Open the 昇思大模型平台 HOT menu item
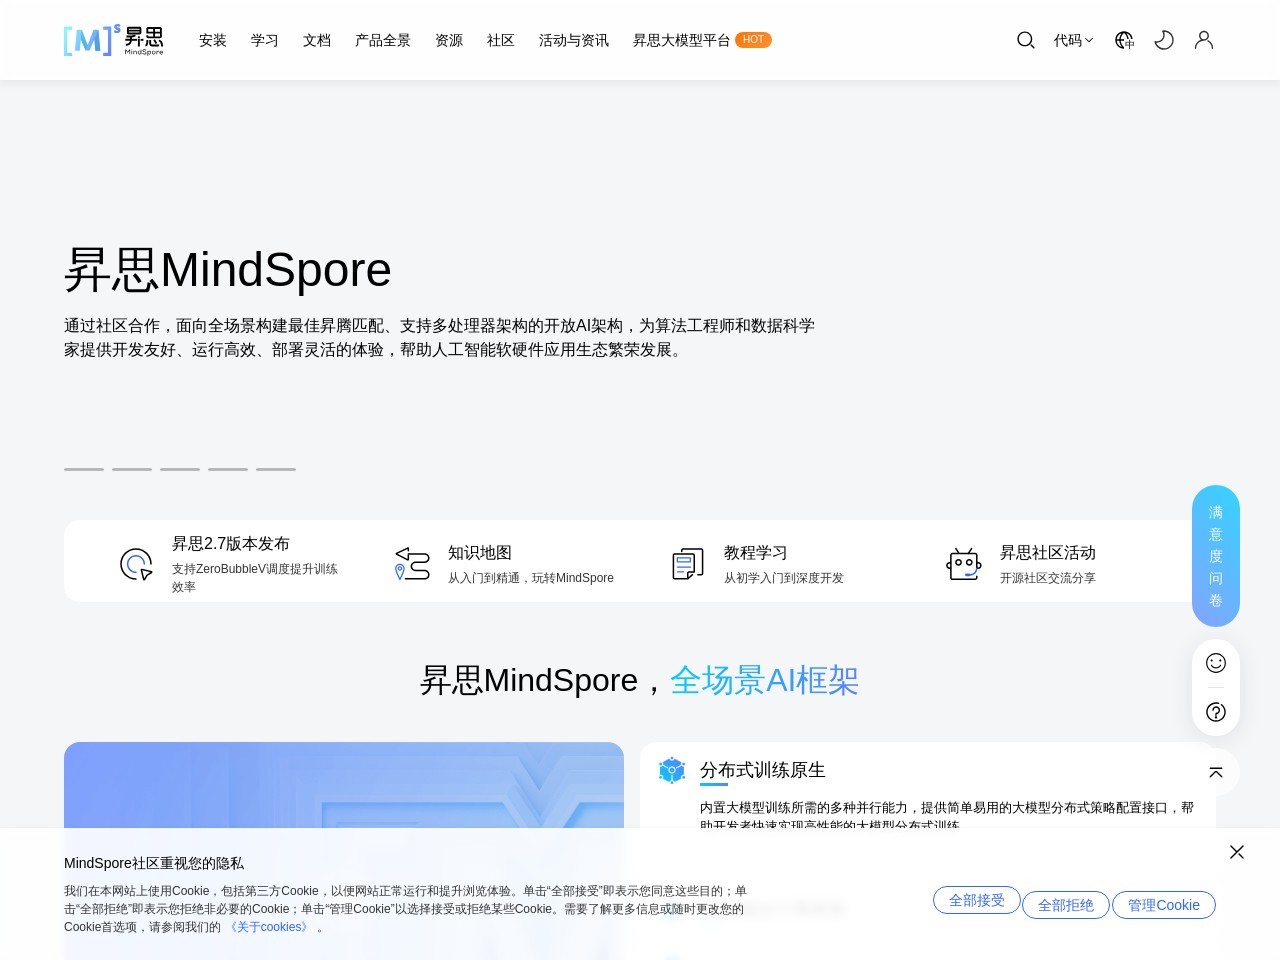 pos(701,40)
